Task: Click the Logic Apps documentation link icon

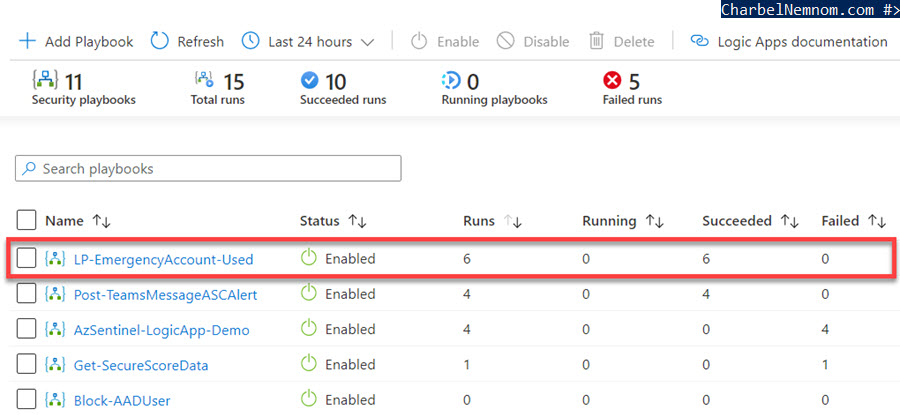Action: (699, 41)
